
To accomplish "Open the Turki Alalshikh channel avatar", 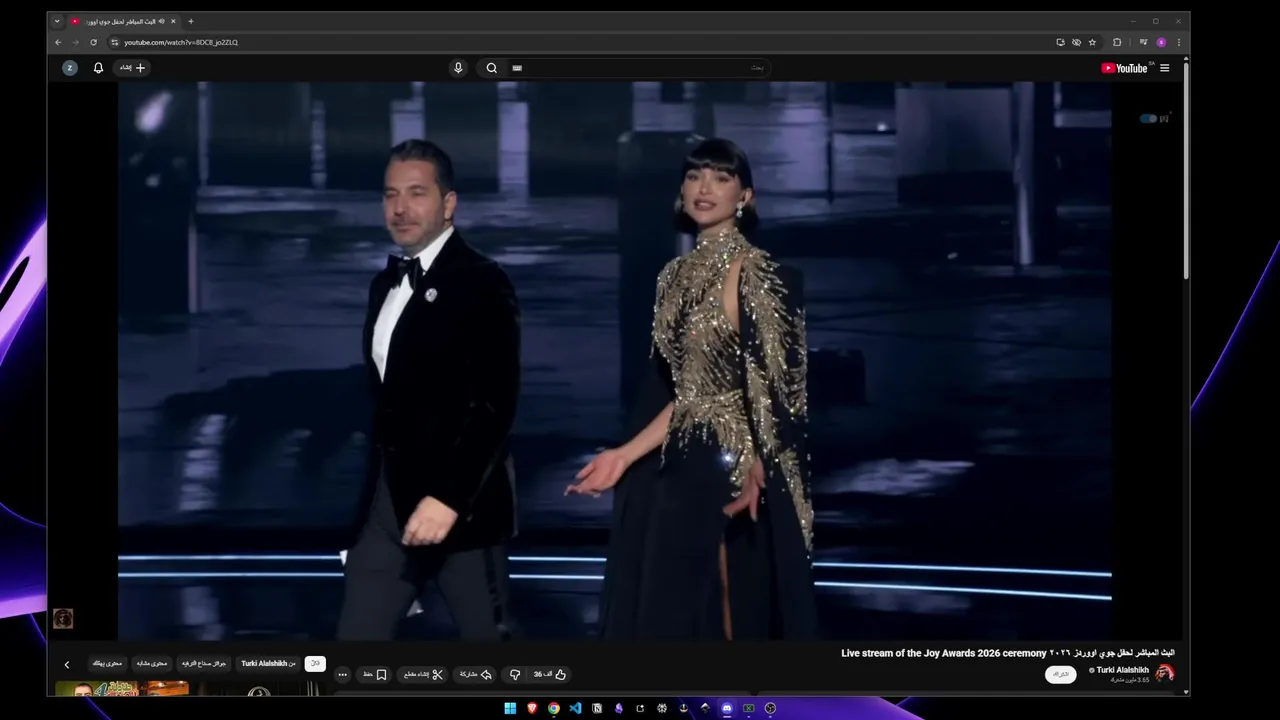I will click(1164, 674).
